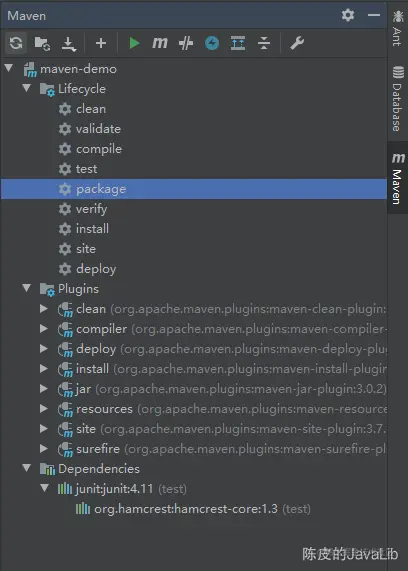Download sources and documentation icon
Image resolution: width=408 pixels, height=571 pixels.
(x=68, y=43)
